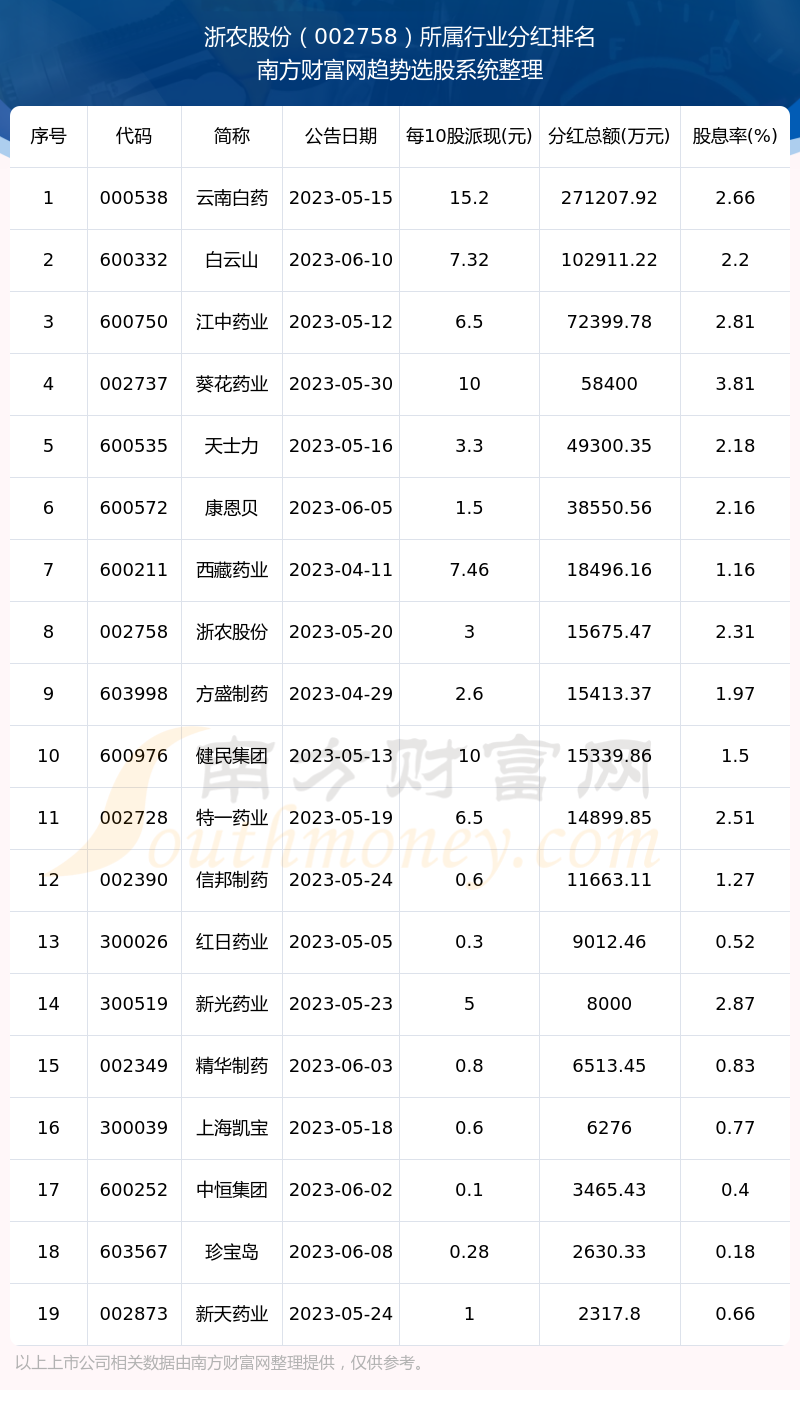Select stock code 002737
The width and height of the screenshot is (800, 1412).
[x=134, y=384]
